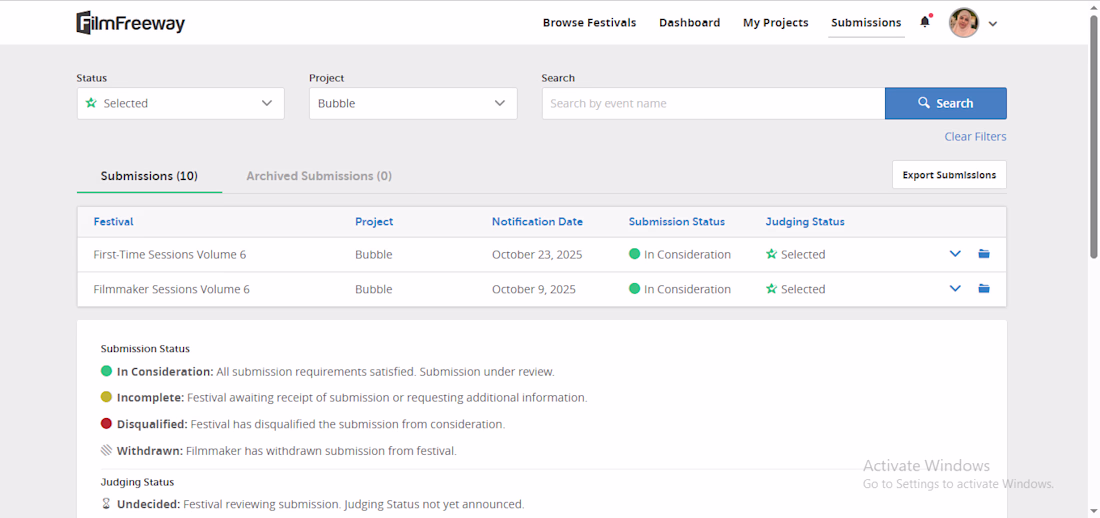Sort by Submission Status column header

[677, 222]
